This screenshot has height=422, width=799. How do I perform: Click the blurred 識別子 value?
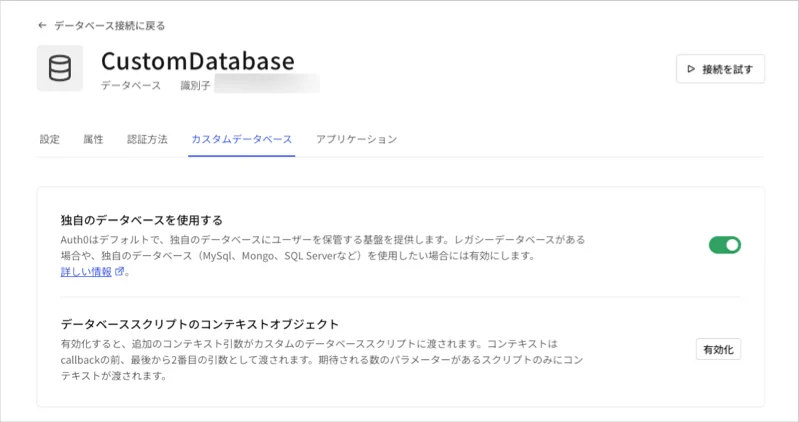267,85
